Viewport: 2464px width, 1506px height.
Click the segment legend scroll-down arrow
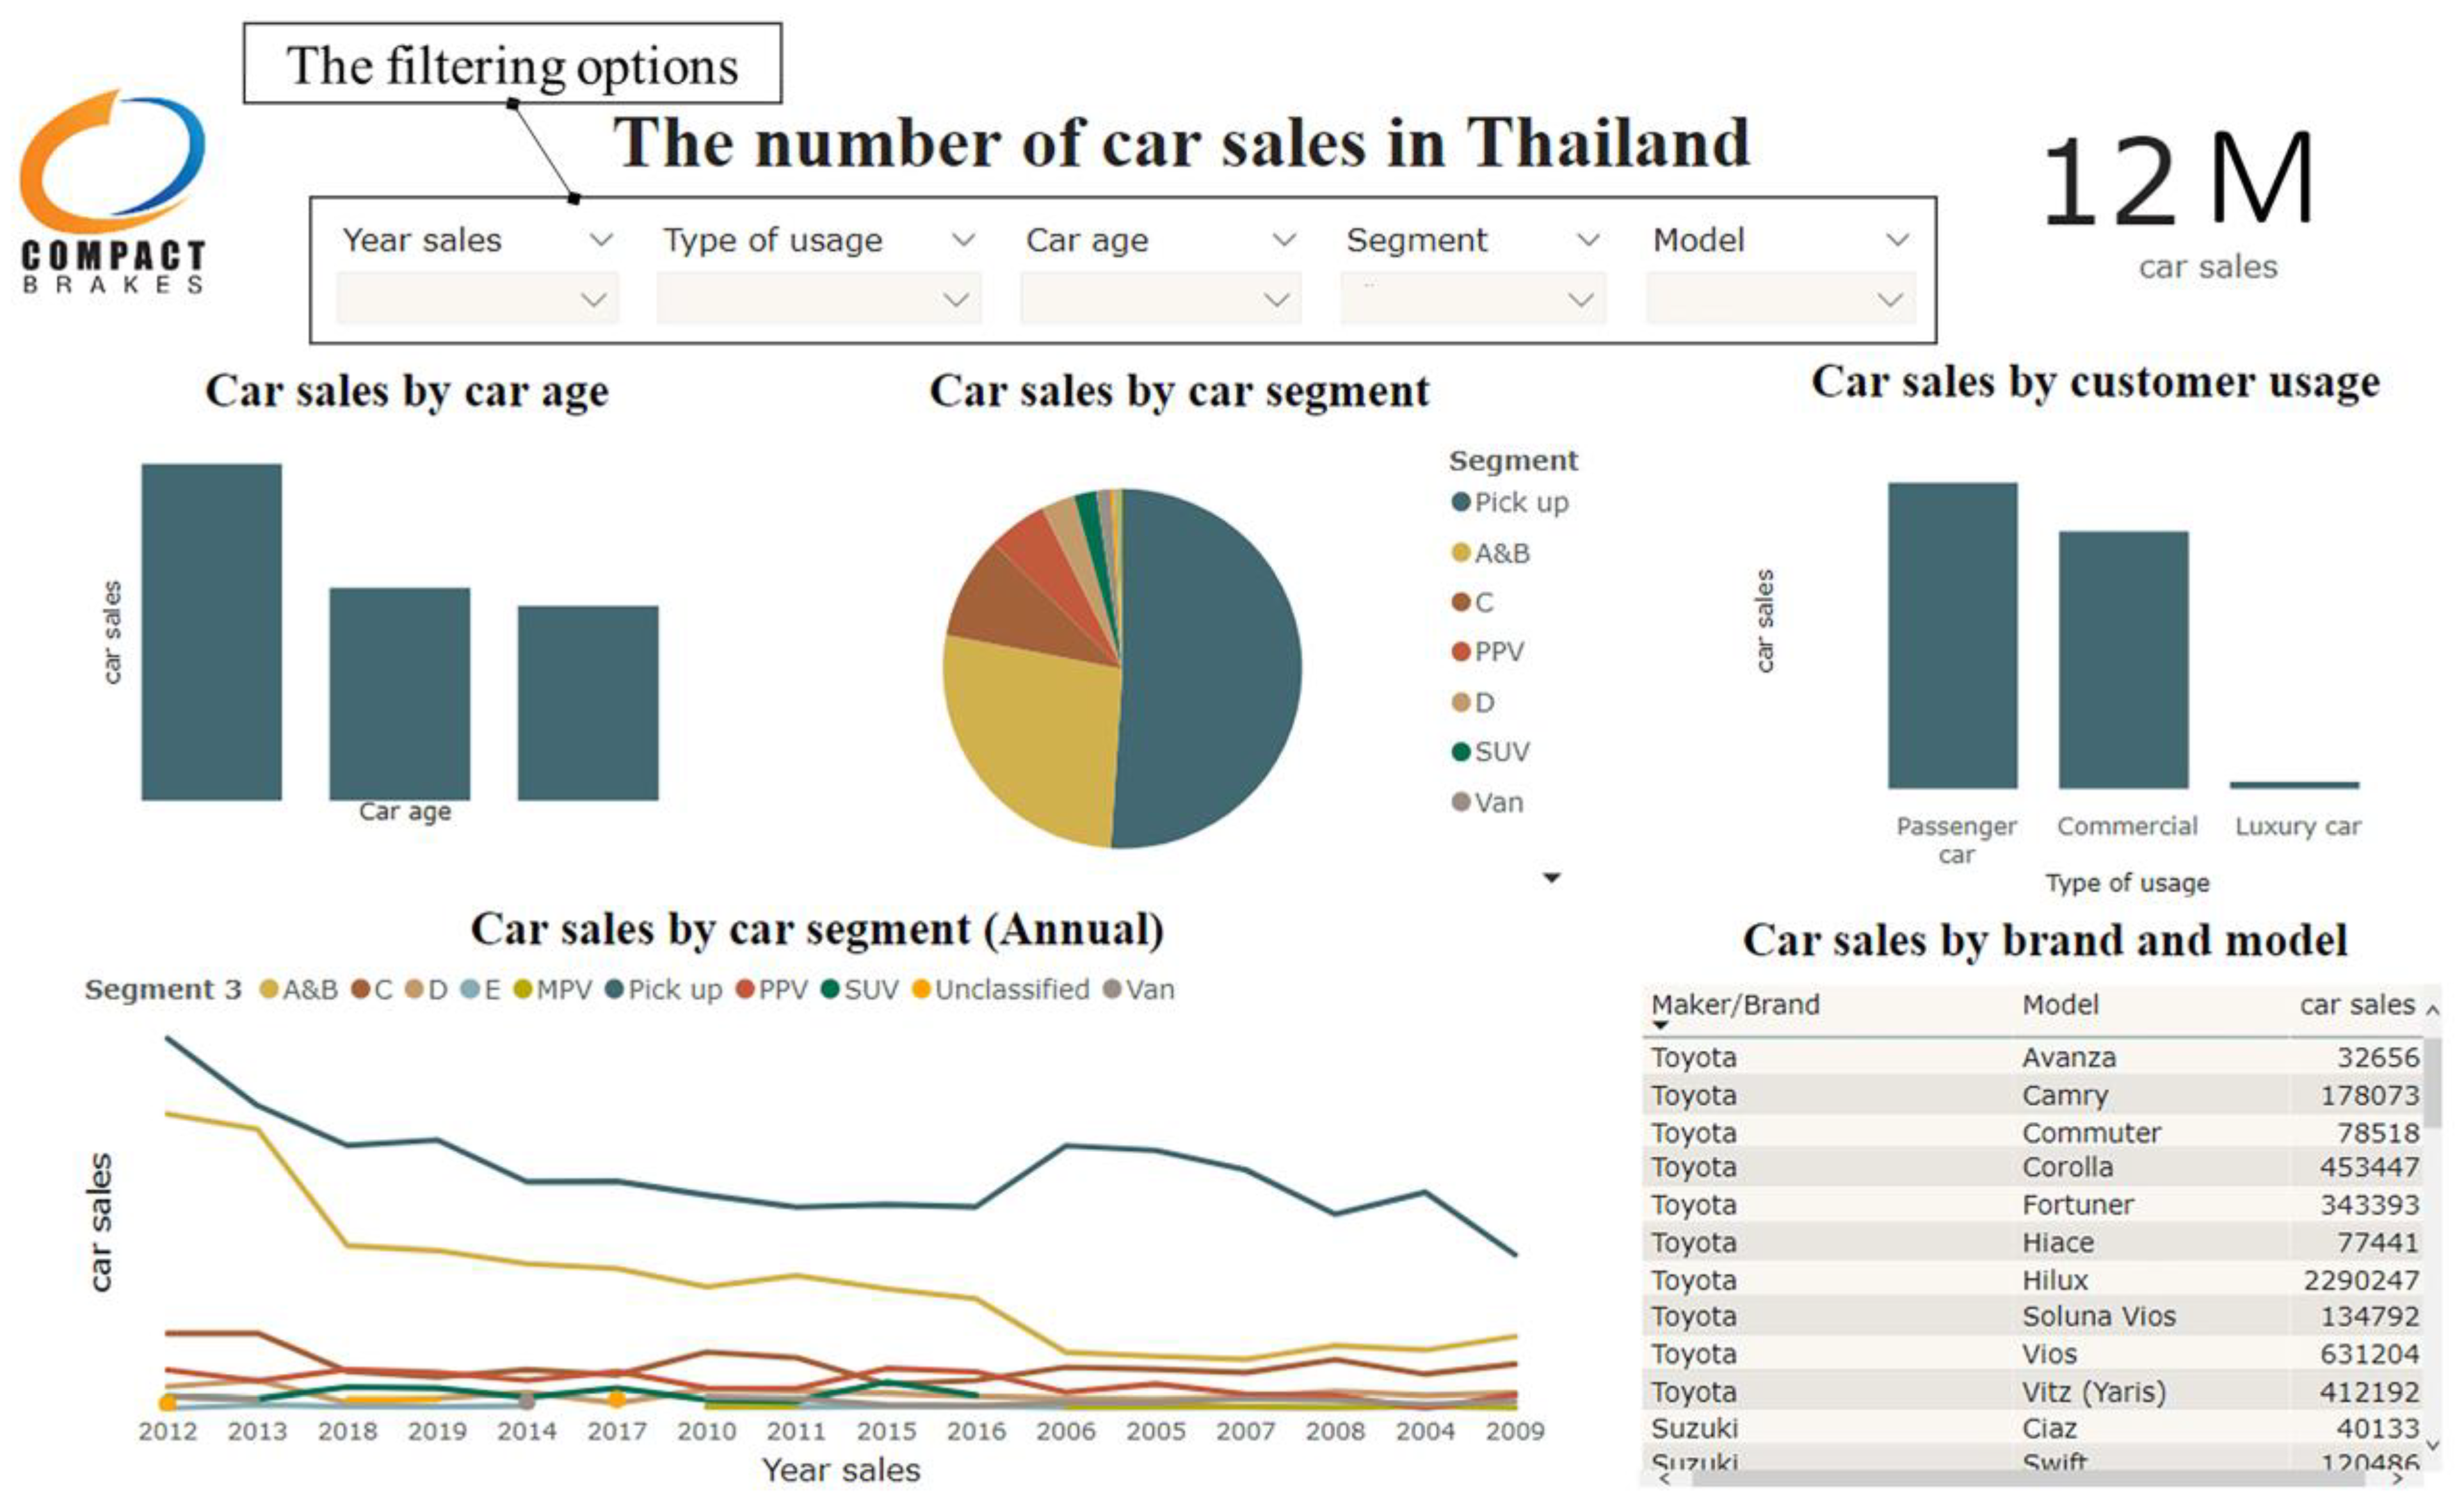1551,878
